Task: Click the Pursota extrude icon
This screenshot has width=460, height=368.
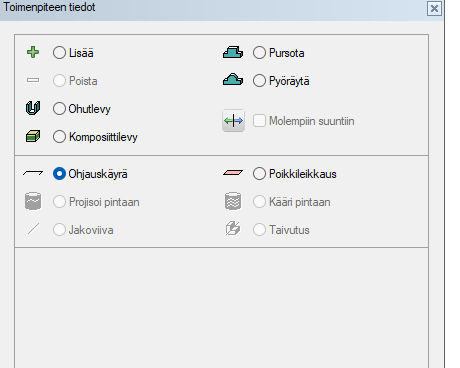Action: point(233,52)
